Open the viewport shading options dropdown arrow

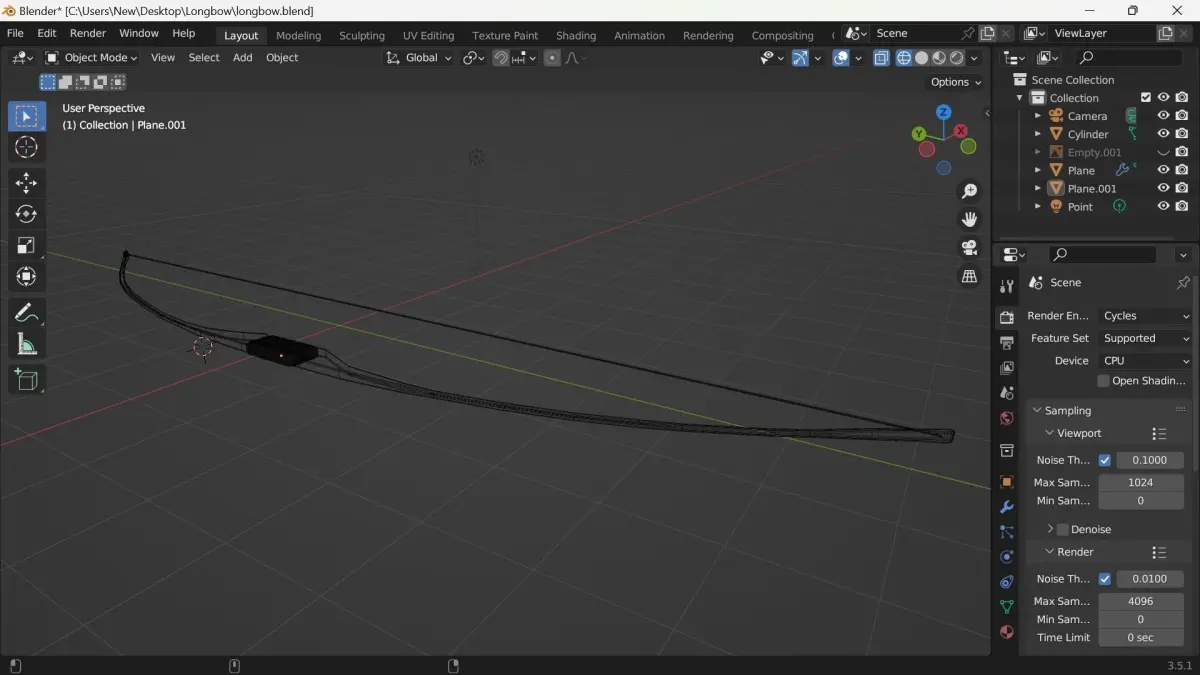[975, 58]
